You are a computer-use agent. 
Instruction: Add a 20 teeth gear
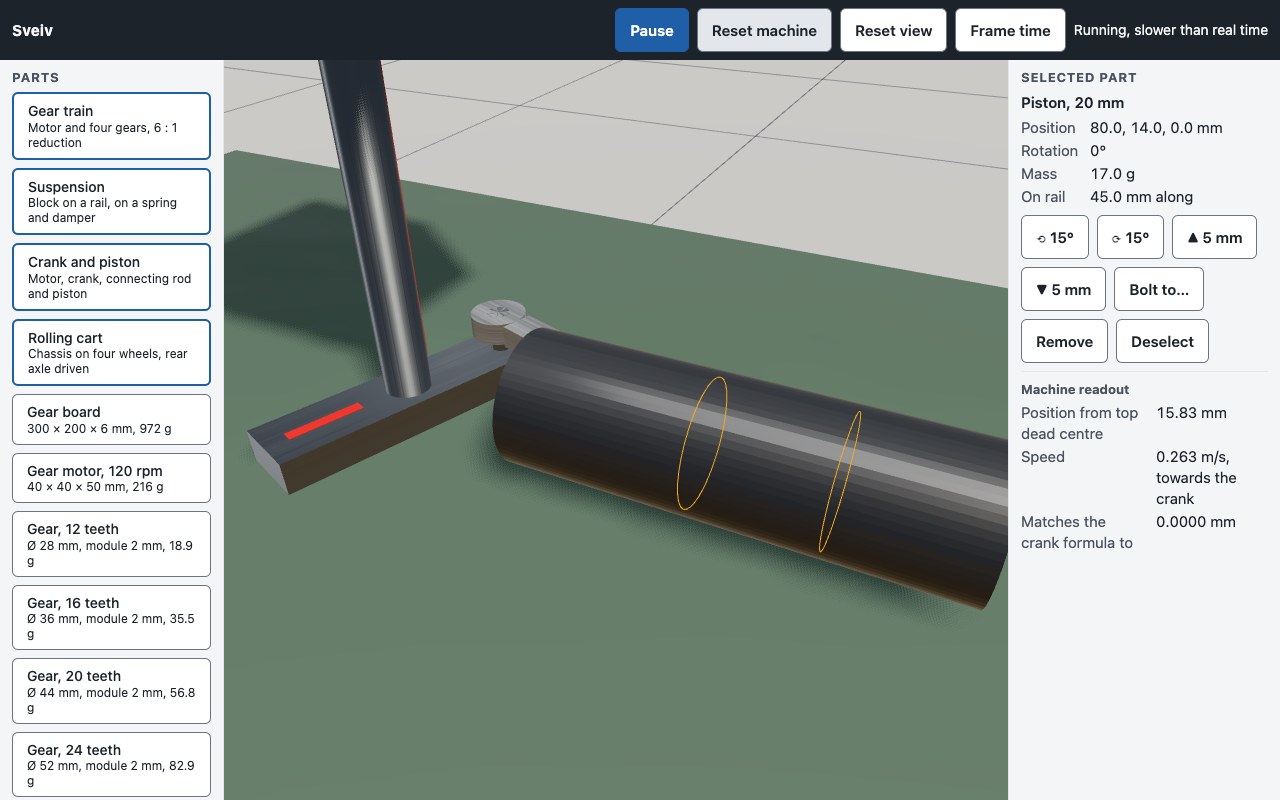pos(111,691)
